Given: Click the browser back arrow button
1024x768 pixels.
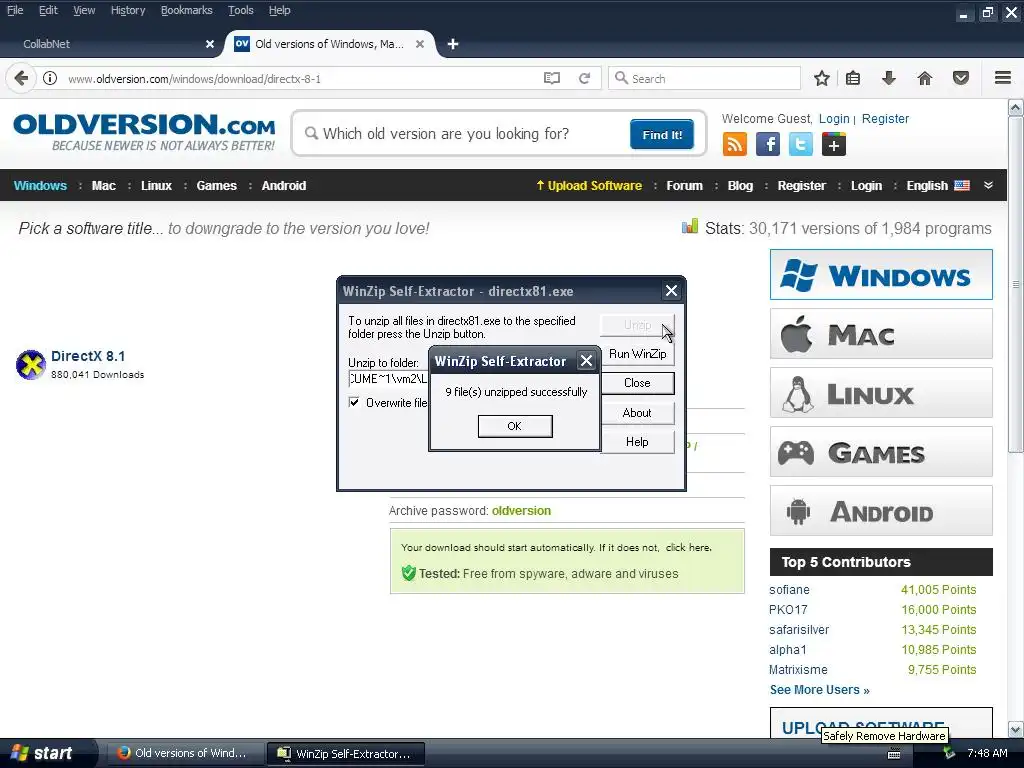Looking at the screenshot, I should coord(21,78).
